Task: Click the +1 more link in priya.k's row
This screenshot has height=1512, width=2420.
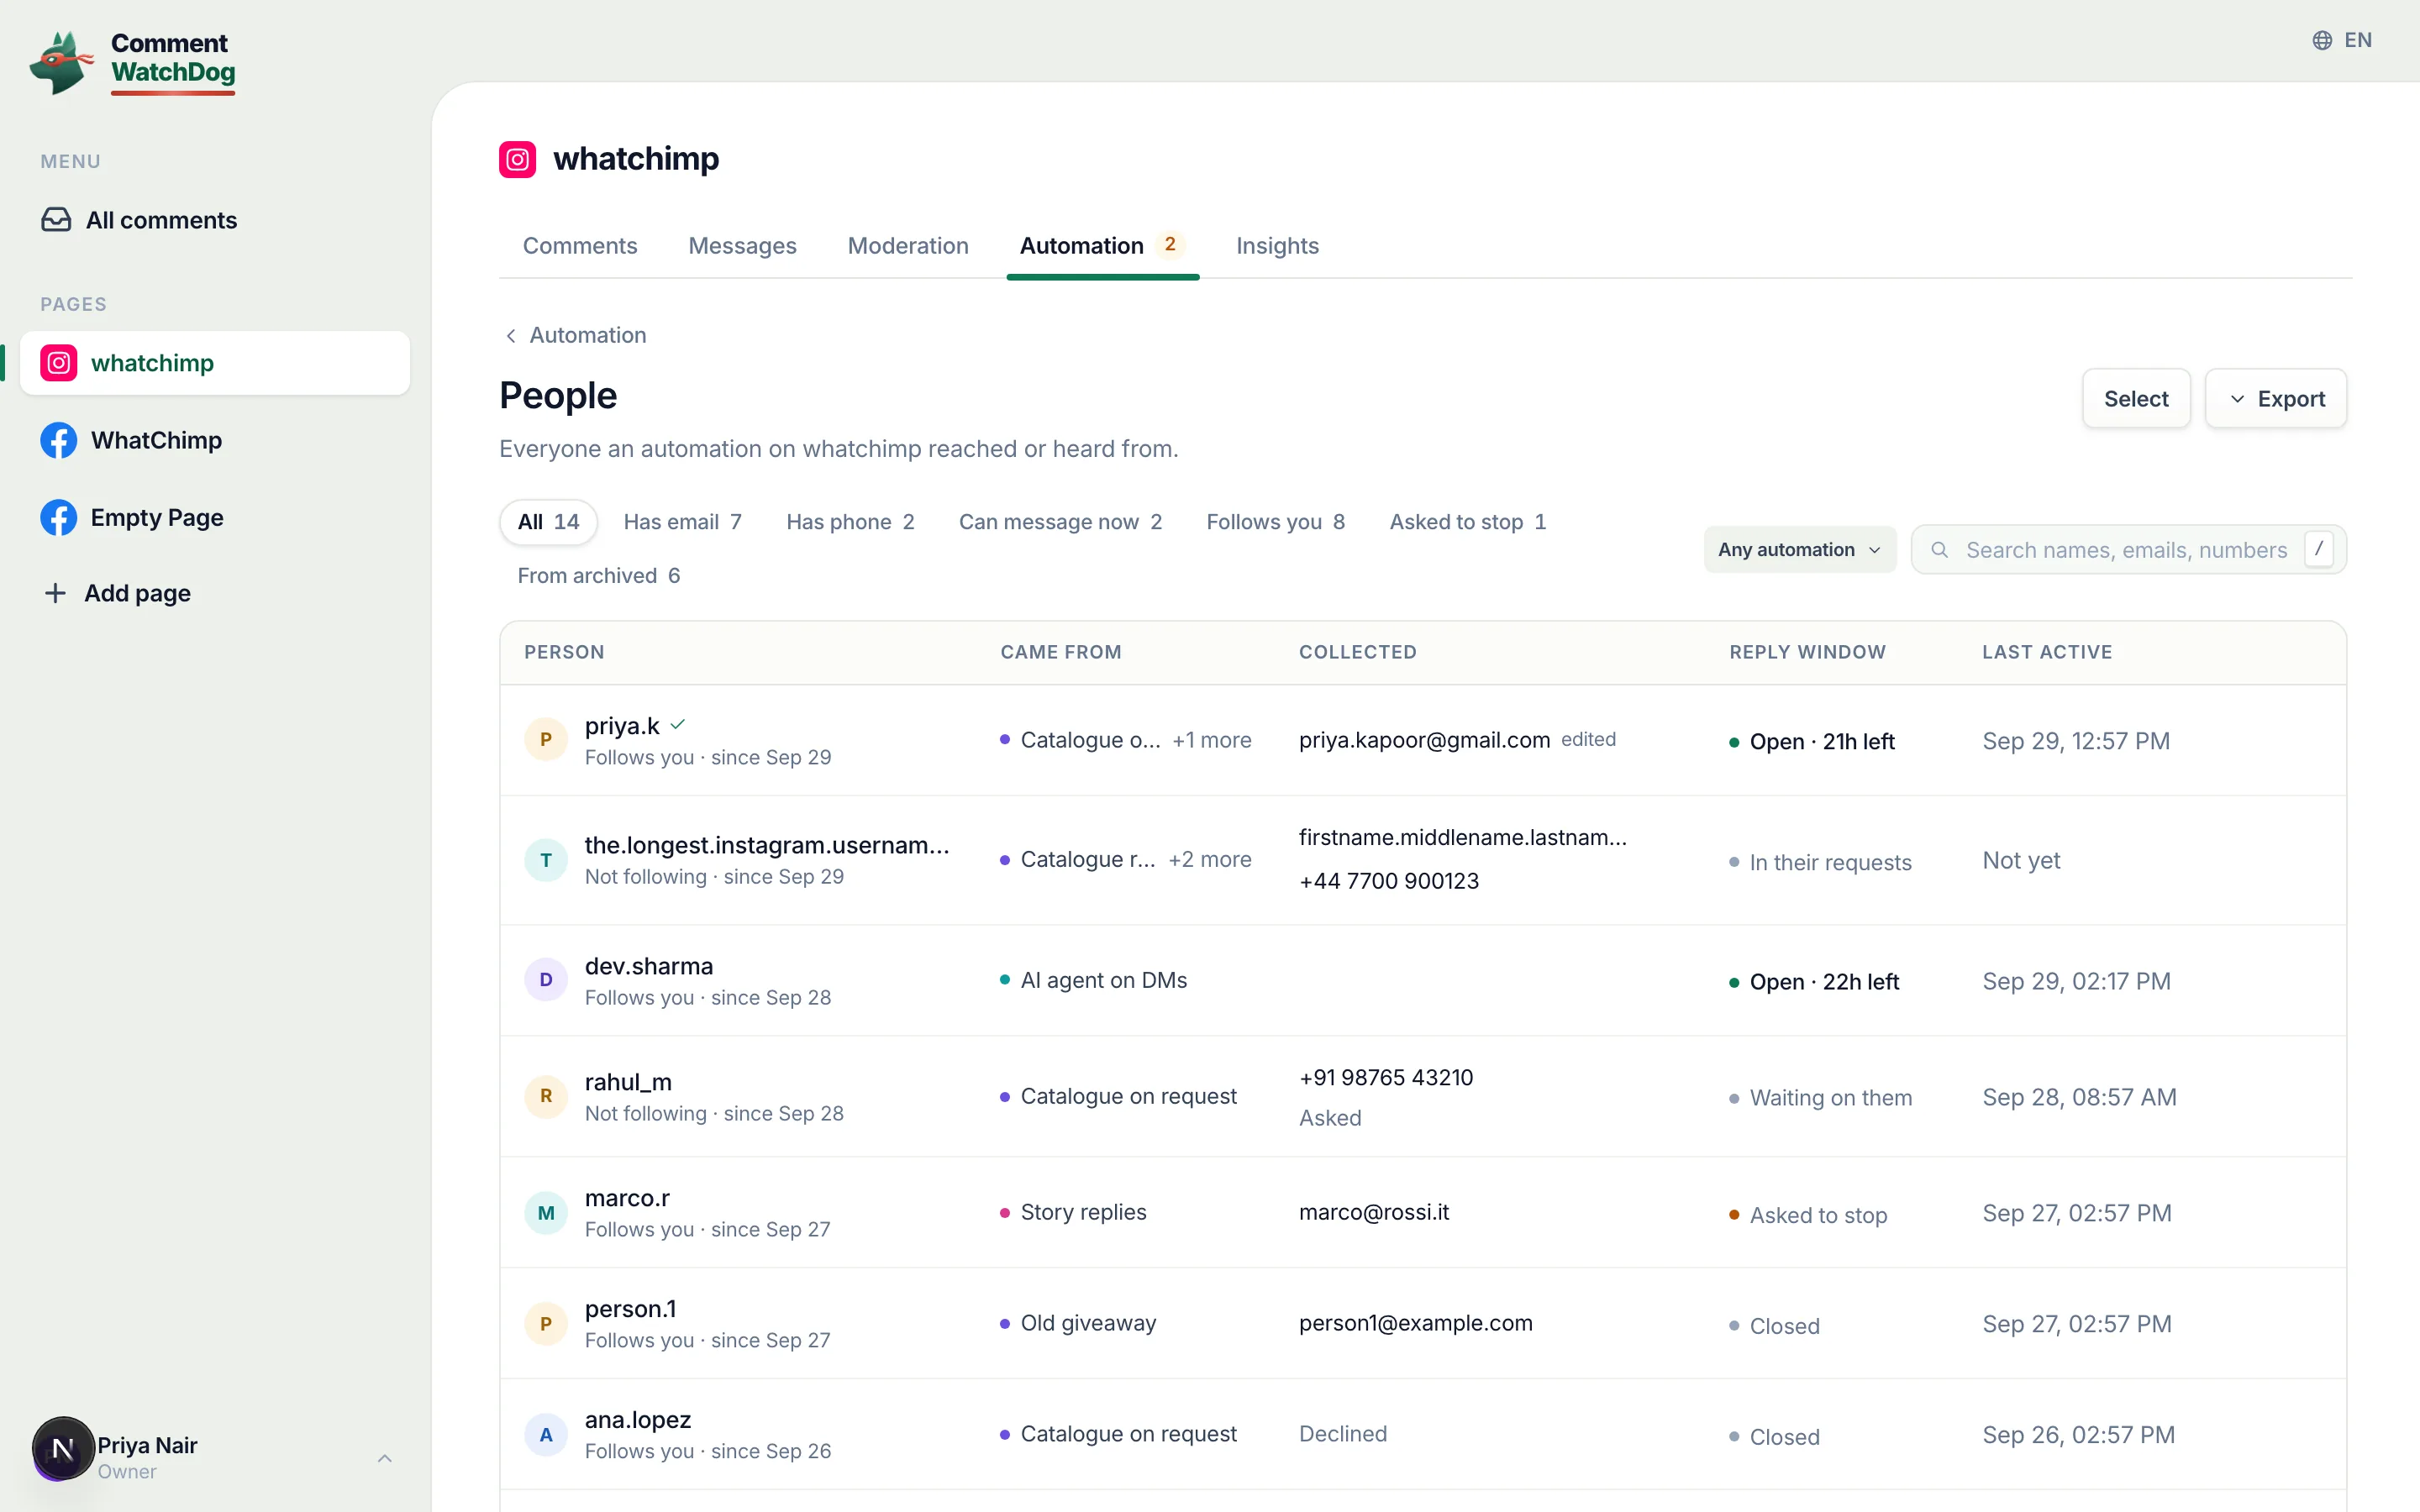Action: click(x=1212, y=740)
